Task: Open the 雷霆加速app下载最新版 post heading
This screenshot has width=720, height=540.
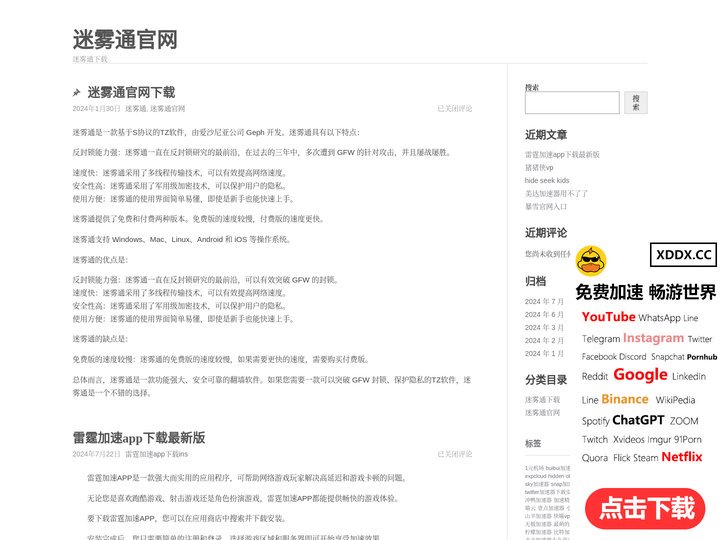Action: tap(139, 438)
